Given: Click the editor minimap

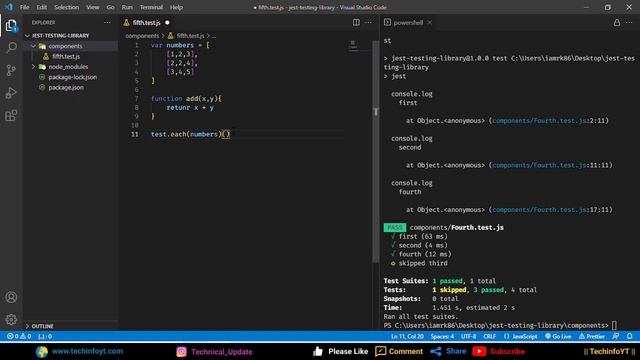Looking at the screenshot, I should pyautogui.click(x=353, y=45).
